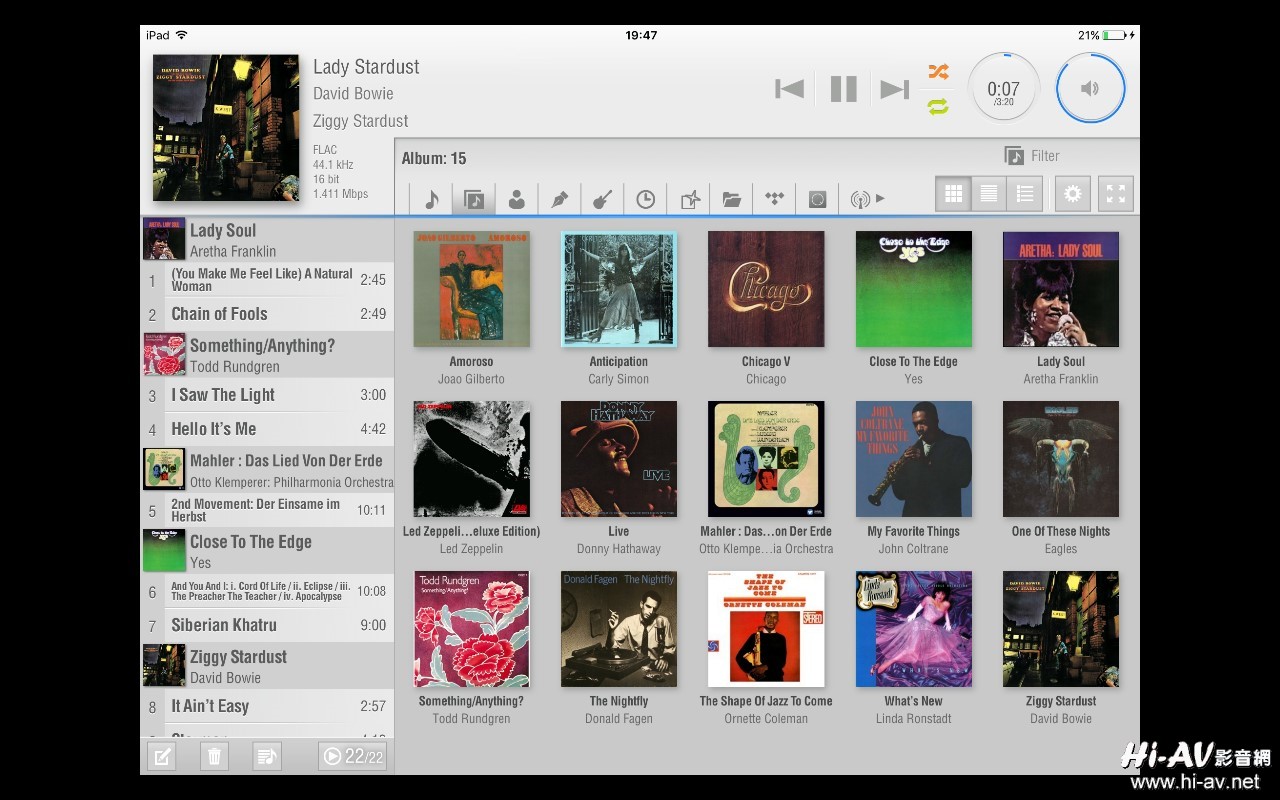Play I Saw The Light track
The width and height of the screenshot is (1280, 800).
[267, 395]
